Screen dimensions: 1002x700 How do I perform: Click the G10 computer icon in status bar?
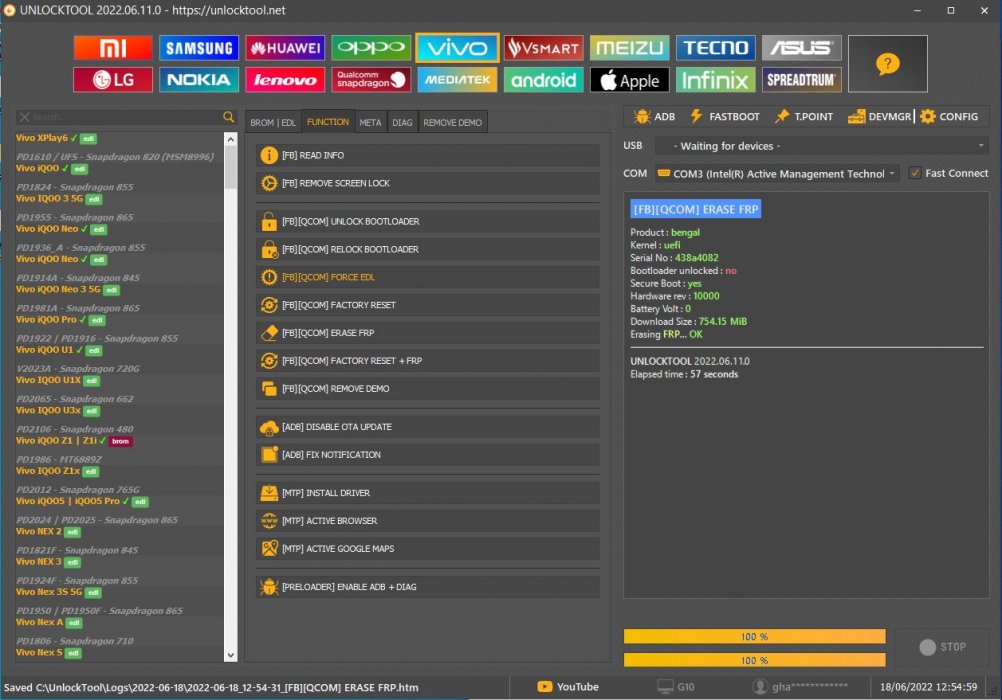[665, 687]
